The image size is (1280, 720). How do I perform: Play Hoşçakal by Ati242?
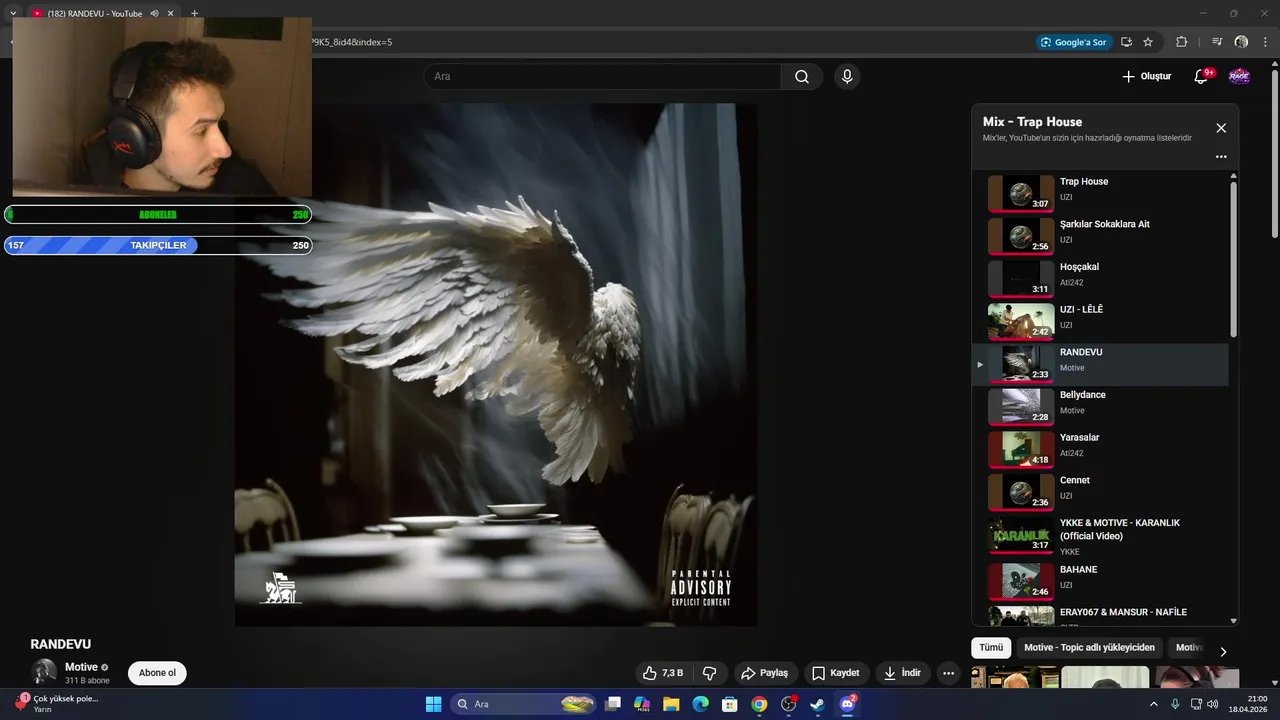point(1100,279)
